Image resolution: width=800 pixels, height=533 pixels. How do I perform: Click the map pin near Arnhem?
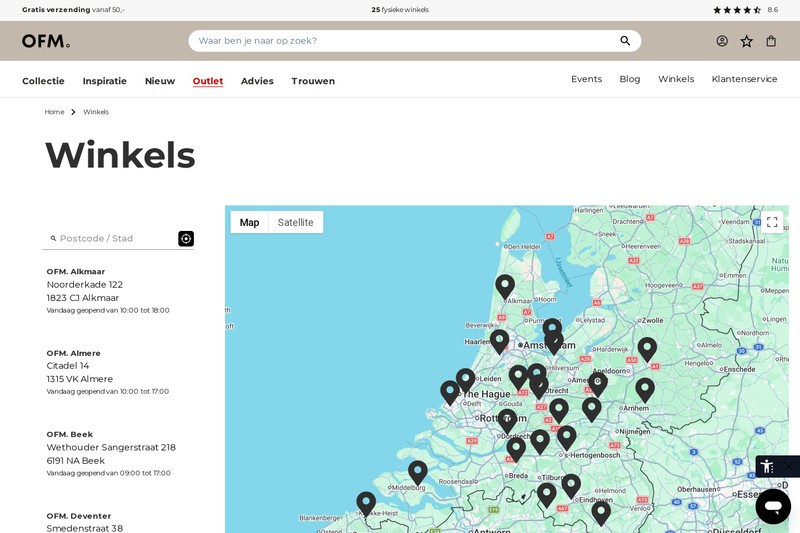[x=645, y=389]
